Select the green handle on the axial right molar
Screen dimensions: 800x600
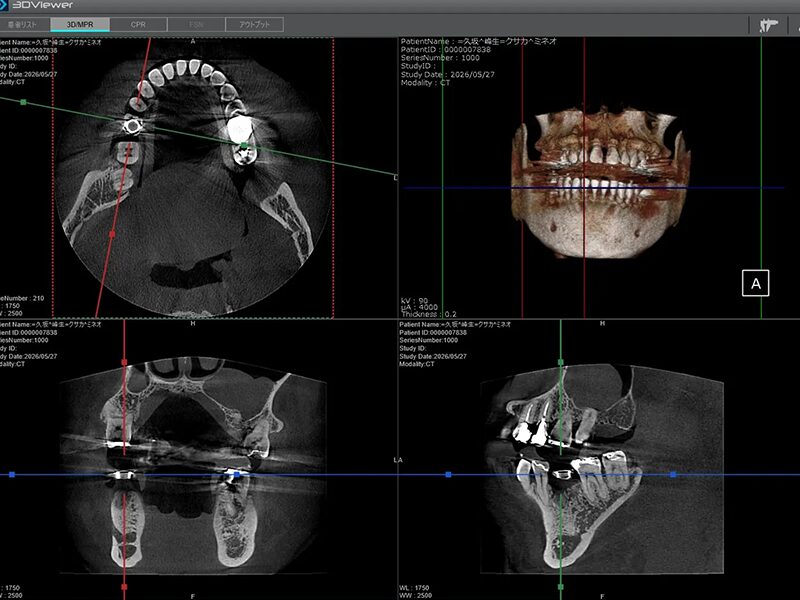(244, 146)
